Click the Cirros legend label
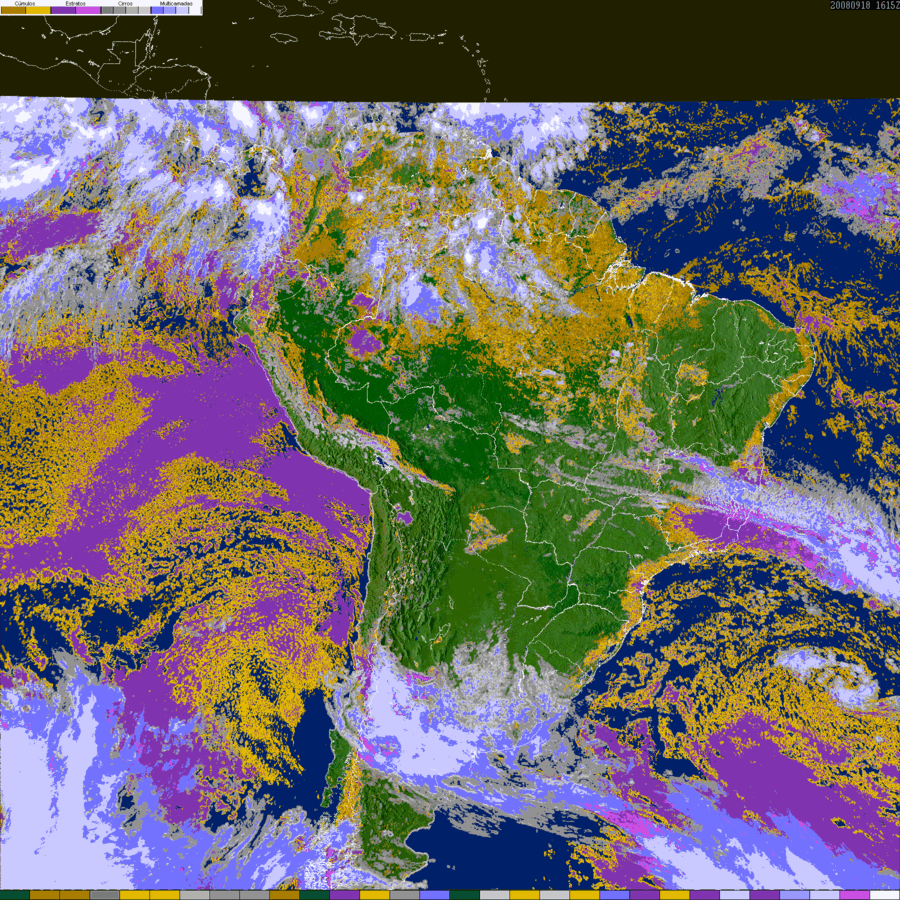The width and height of the screenshot is (900, 900). [125, 3]
